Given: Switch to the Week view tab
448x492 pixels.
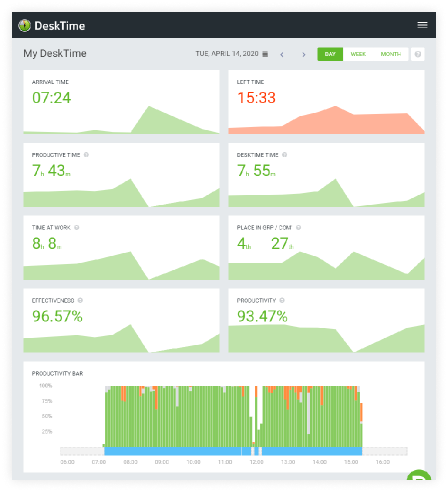Looking at the screenshot, I should [x=358, y=54].
